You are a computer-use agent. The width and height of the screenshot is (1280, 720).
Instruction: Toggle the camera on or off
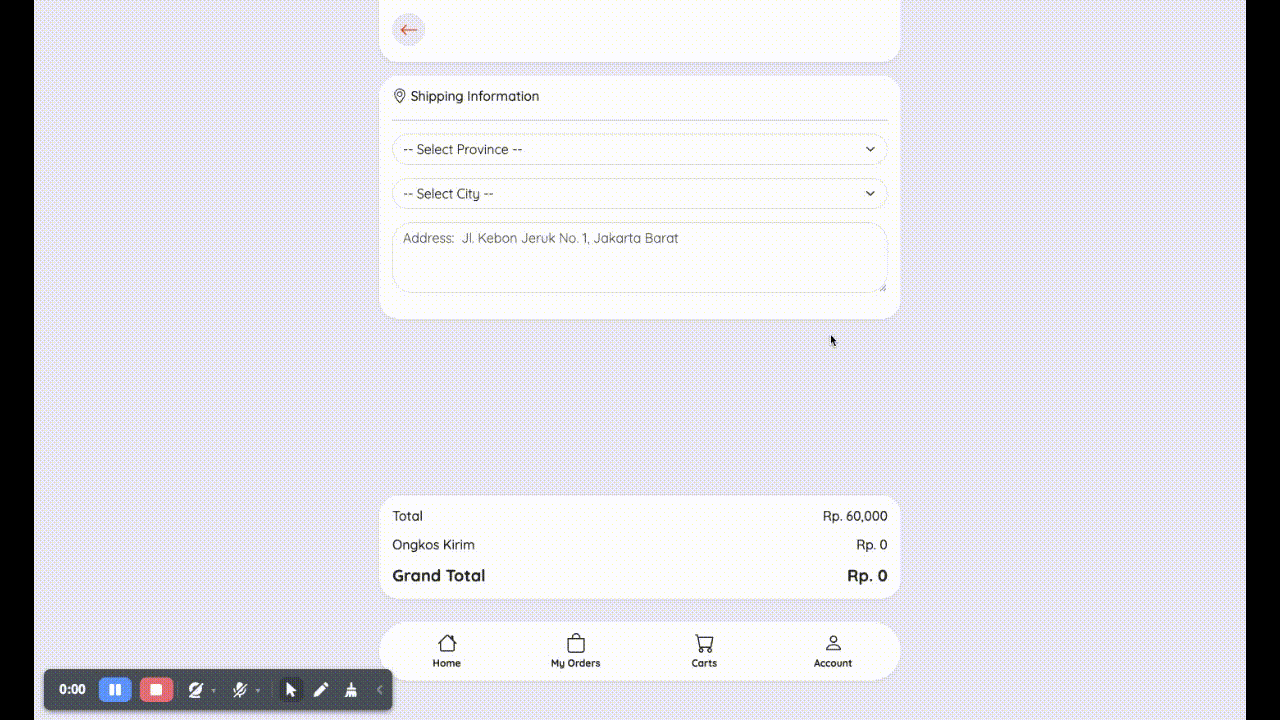(196, 690)
